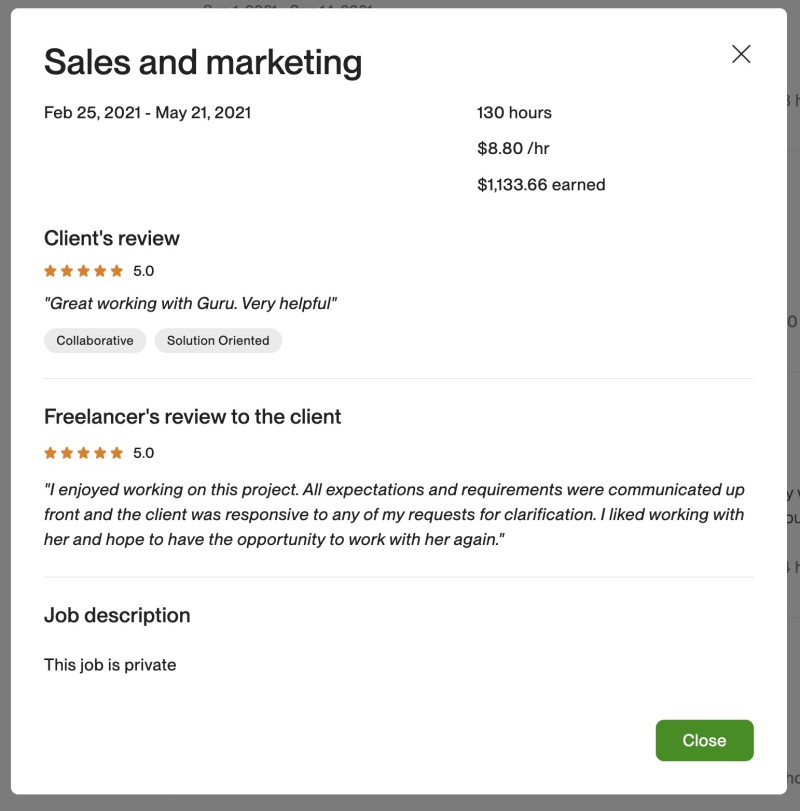
Task: Click the $8.80 /hr rate
Action: (513, 149)
